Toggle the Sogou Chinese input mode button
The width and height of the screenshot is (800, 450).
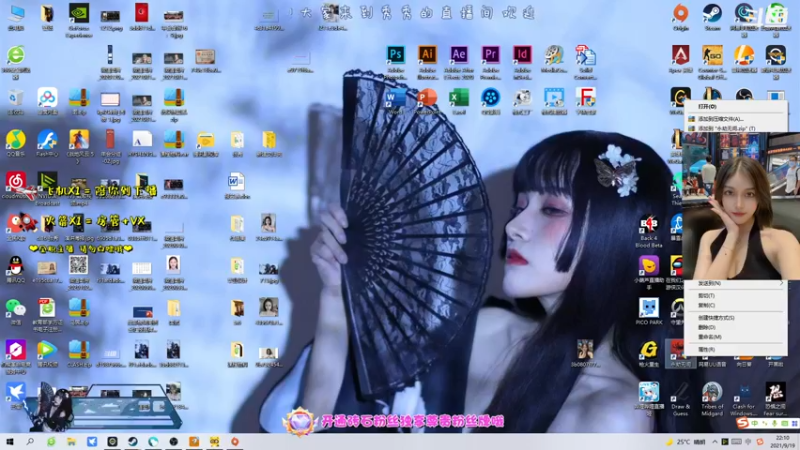tap(754, 423)
